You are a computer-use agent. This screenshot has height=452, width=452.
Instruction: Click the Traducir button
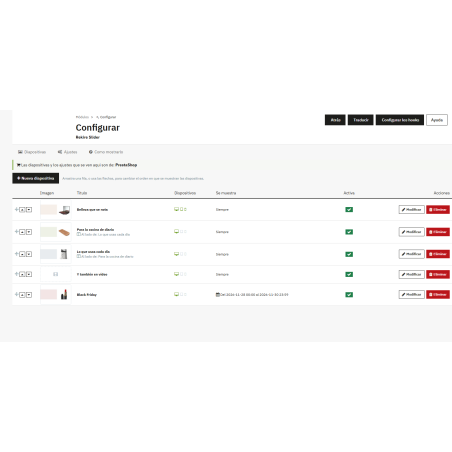tap(361, 120)
